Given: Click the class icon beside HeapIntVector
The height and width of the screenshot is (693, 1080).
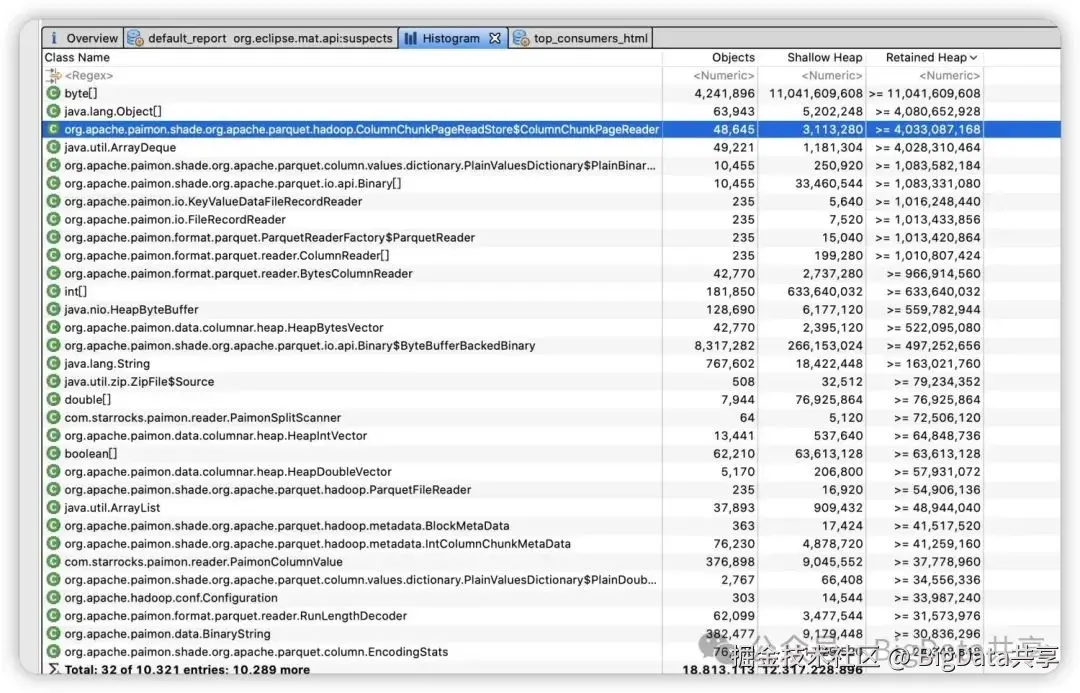Looking at the screenshot, I should (x=53, y=435).
